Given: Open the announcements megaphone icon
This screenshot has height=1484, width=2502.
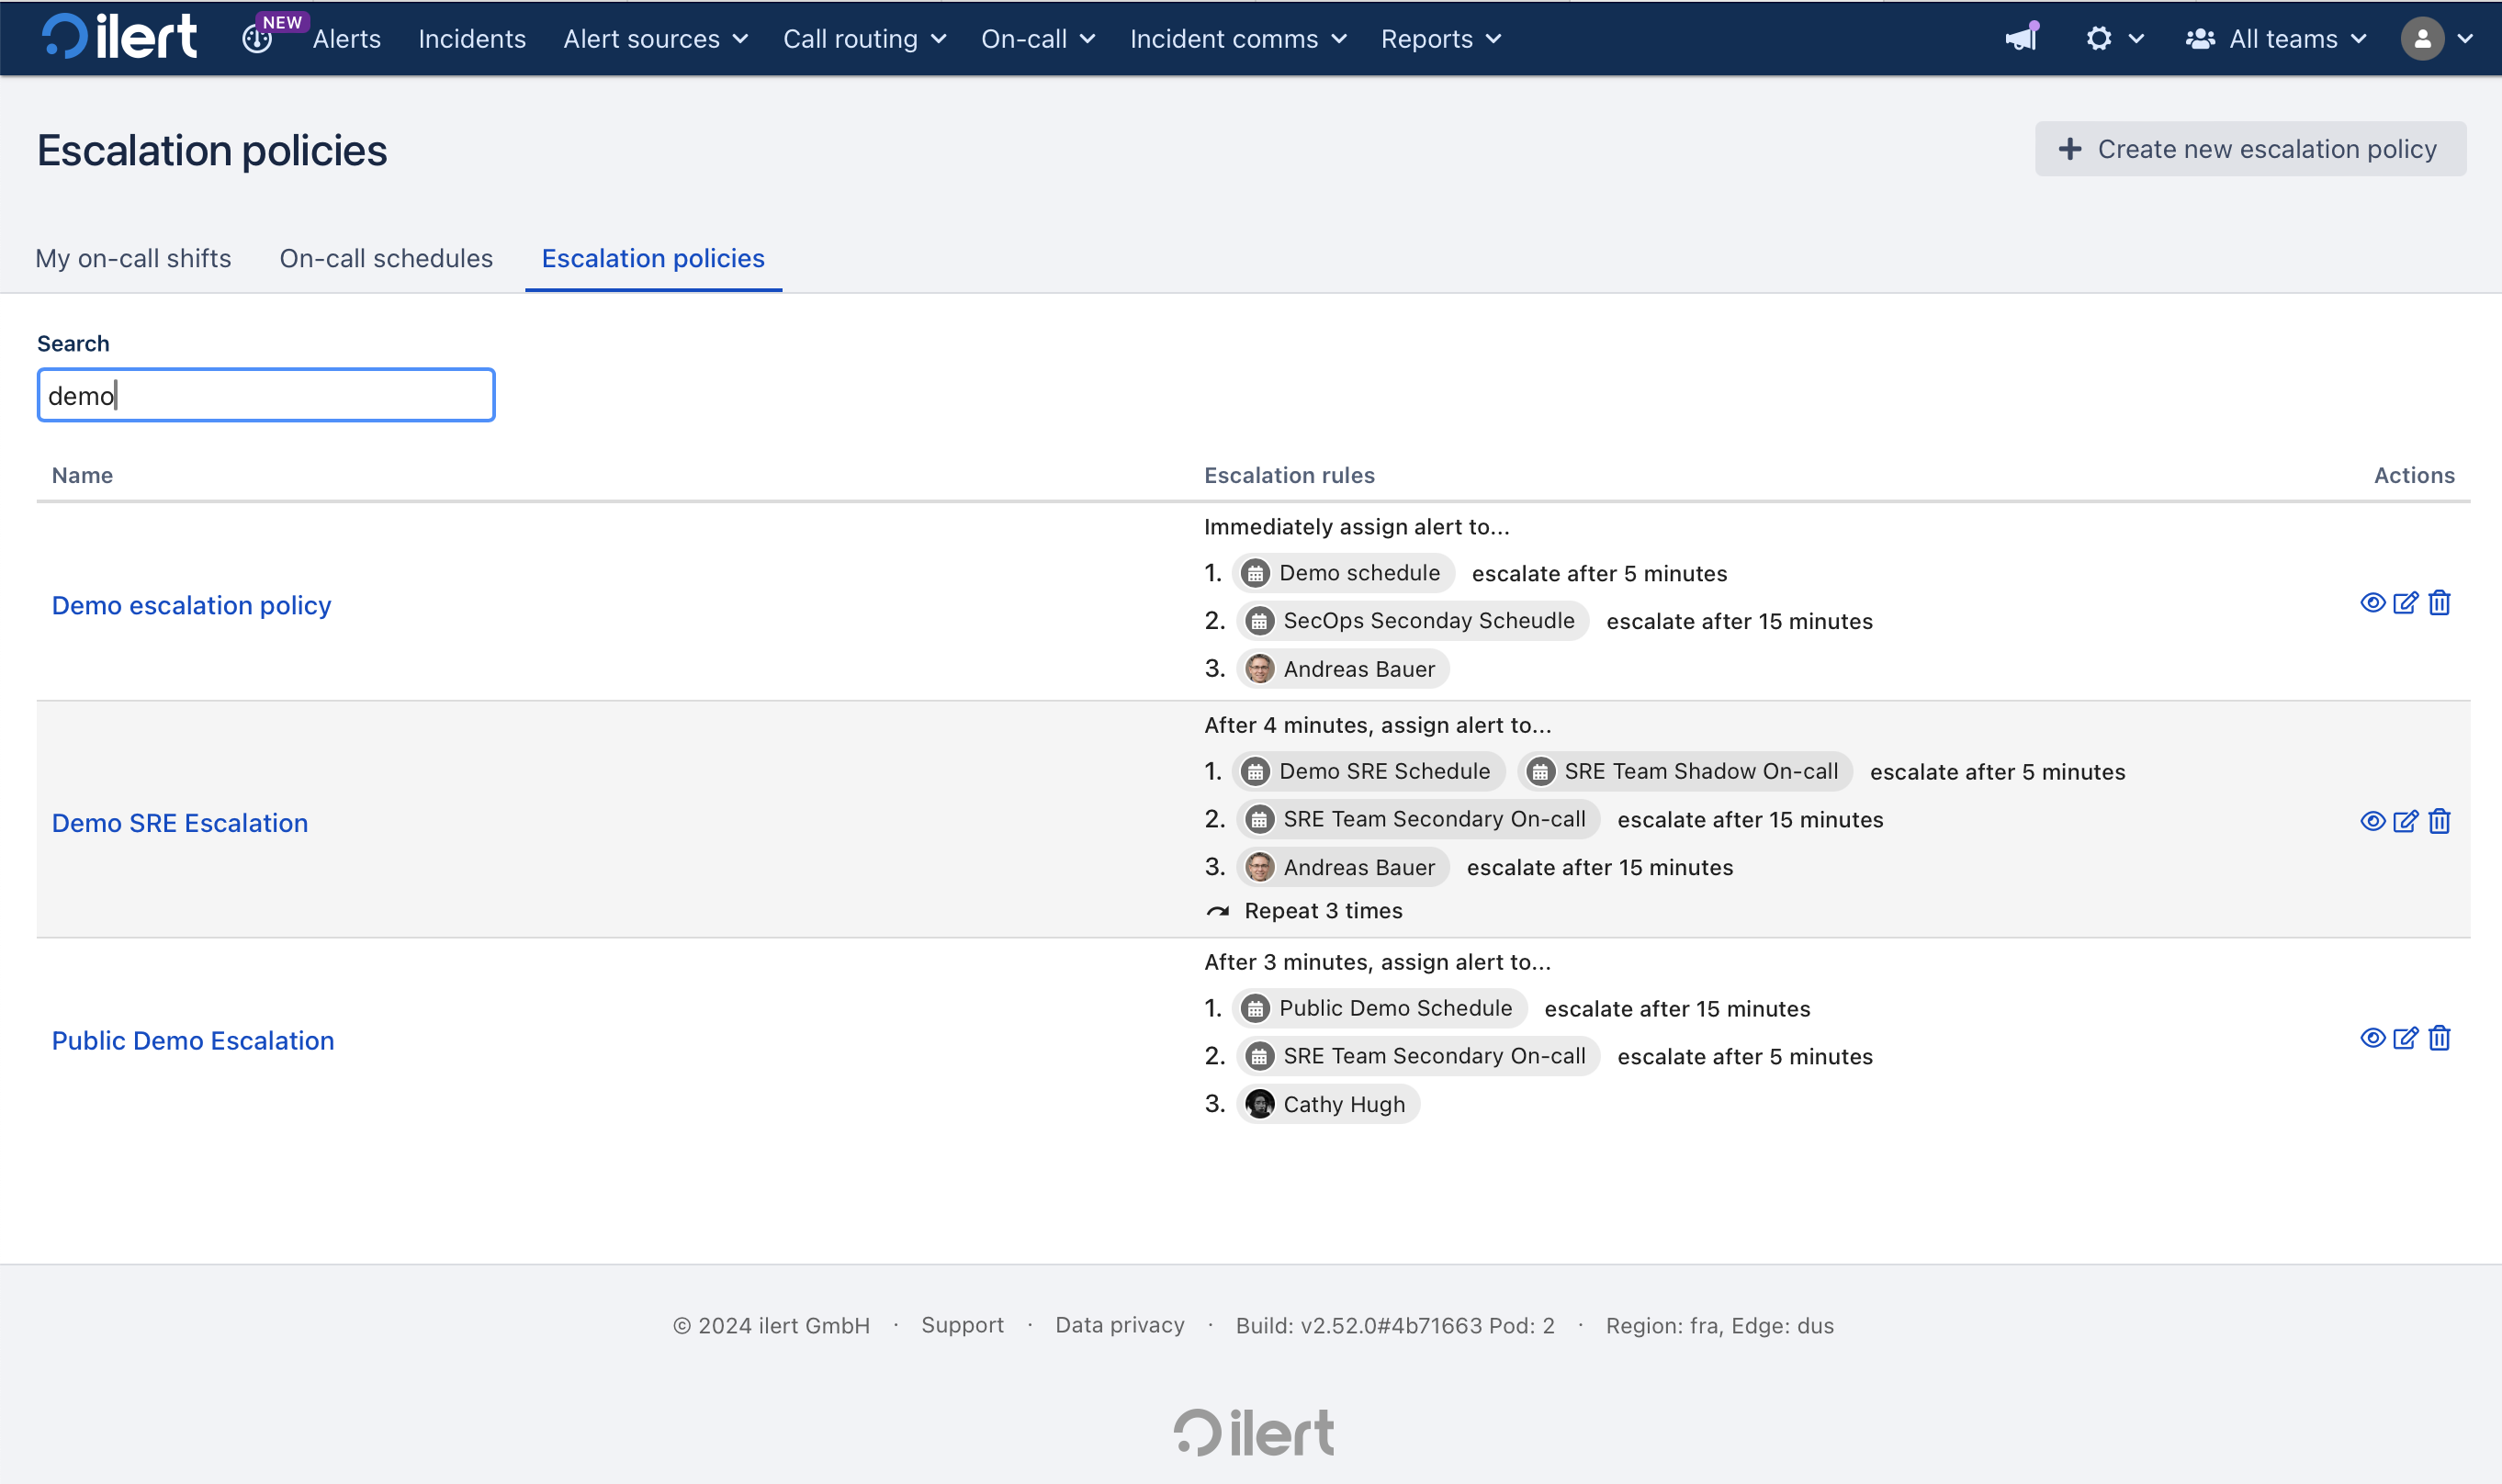Looking at the screenshot, I should [x=2021, y=38].
